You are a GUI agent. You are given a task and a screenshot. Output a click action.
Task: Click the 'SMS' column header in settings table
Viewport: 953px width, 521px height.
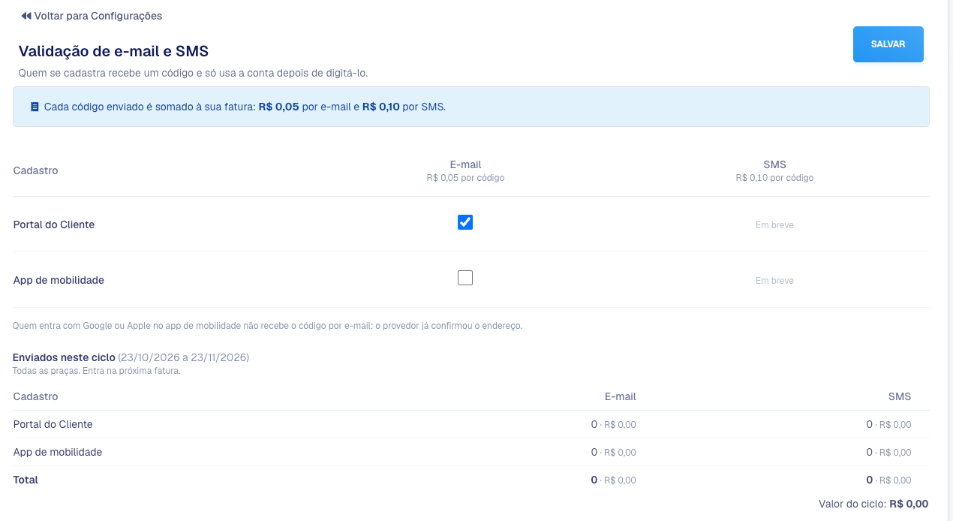774,164
